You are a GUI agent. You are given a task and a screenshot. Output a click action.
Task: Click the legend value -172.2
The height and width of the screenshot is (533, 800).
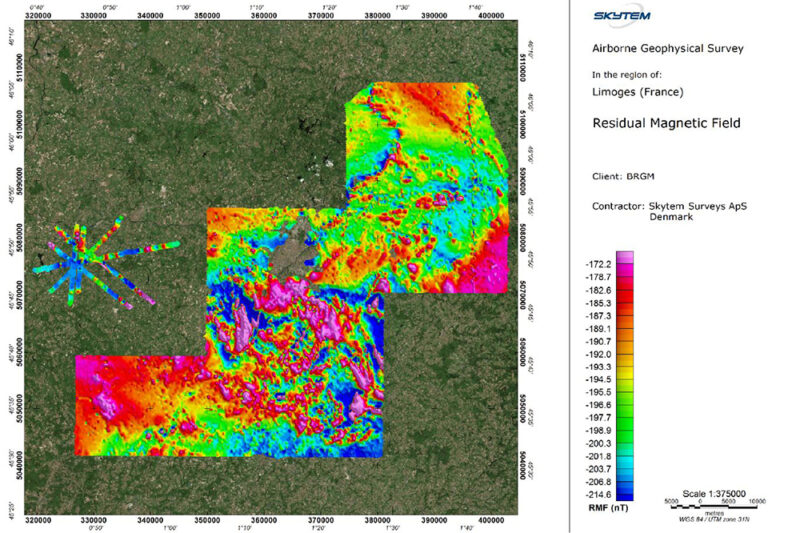[x=598, y=264]
